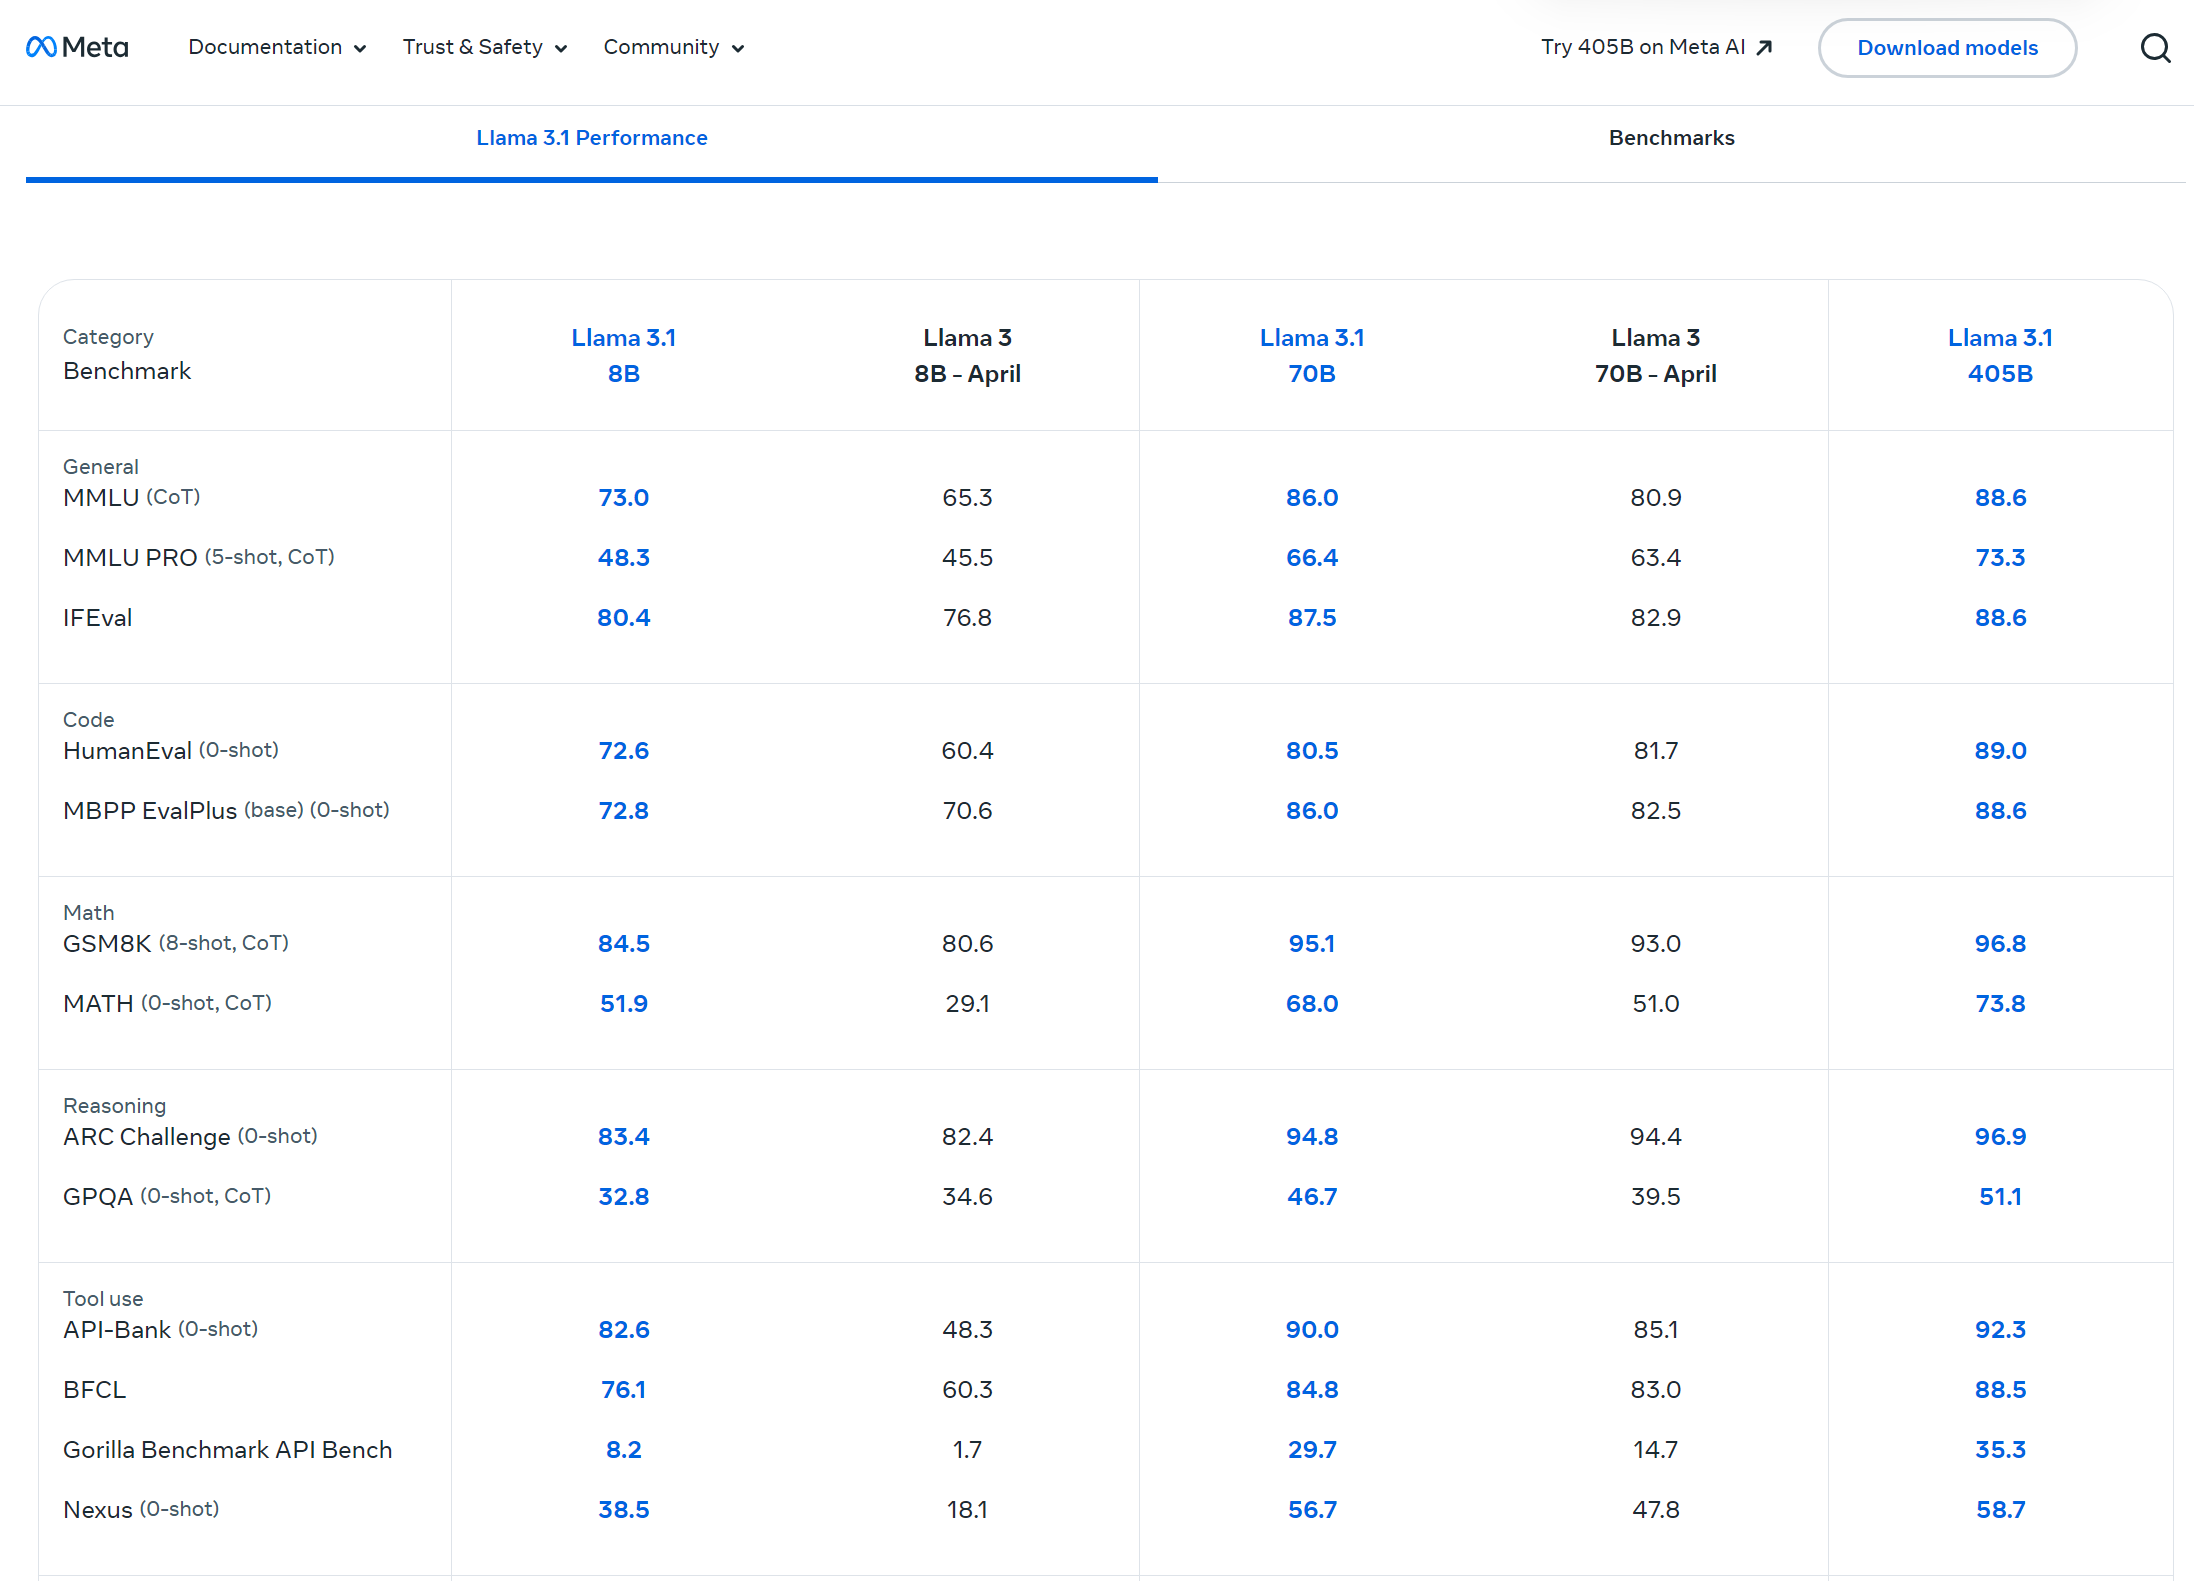Viewport: 2194px width, 1581px height.
Task: Click the 66.4 MMLU PRO score
Action: pos(1312,557)
